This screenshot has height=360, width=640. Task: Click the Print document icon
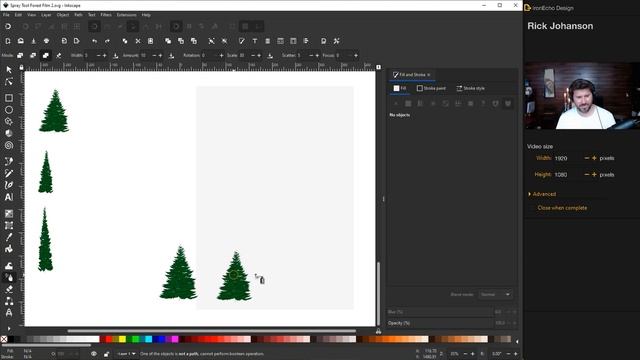(x=46, y=41)
